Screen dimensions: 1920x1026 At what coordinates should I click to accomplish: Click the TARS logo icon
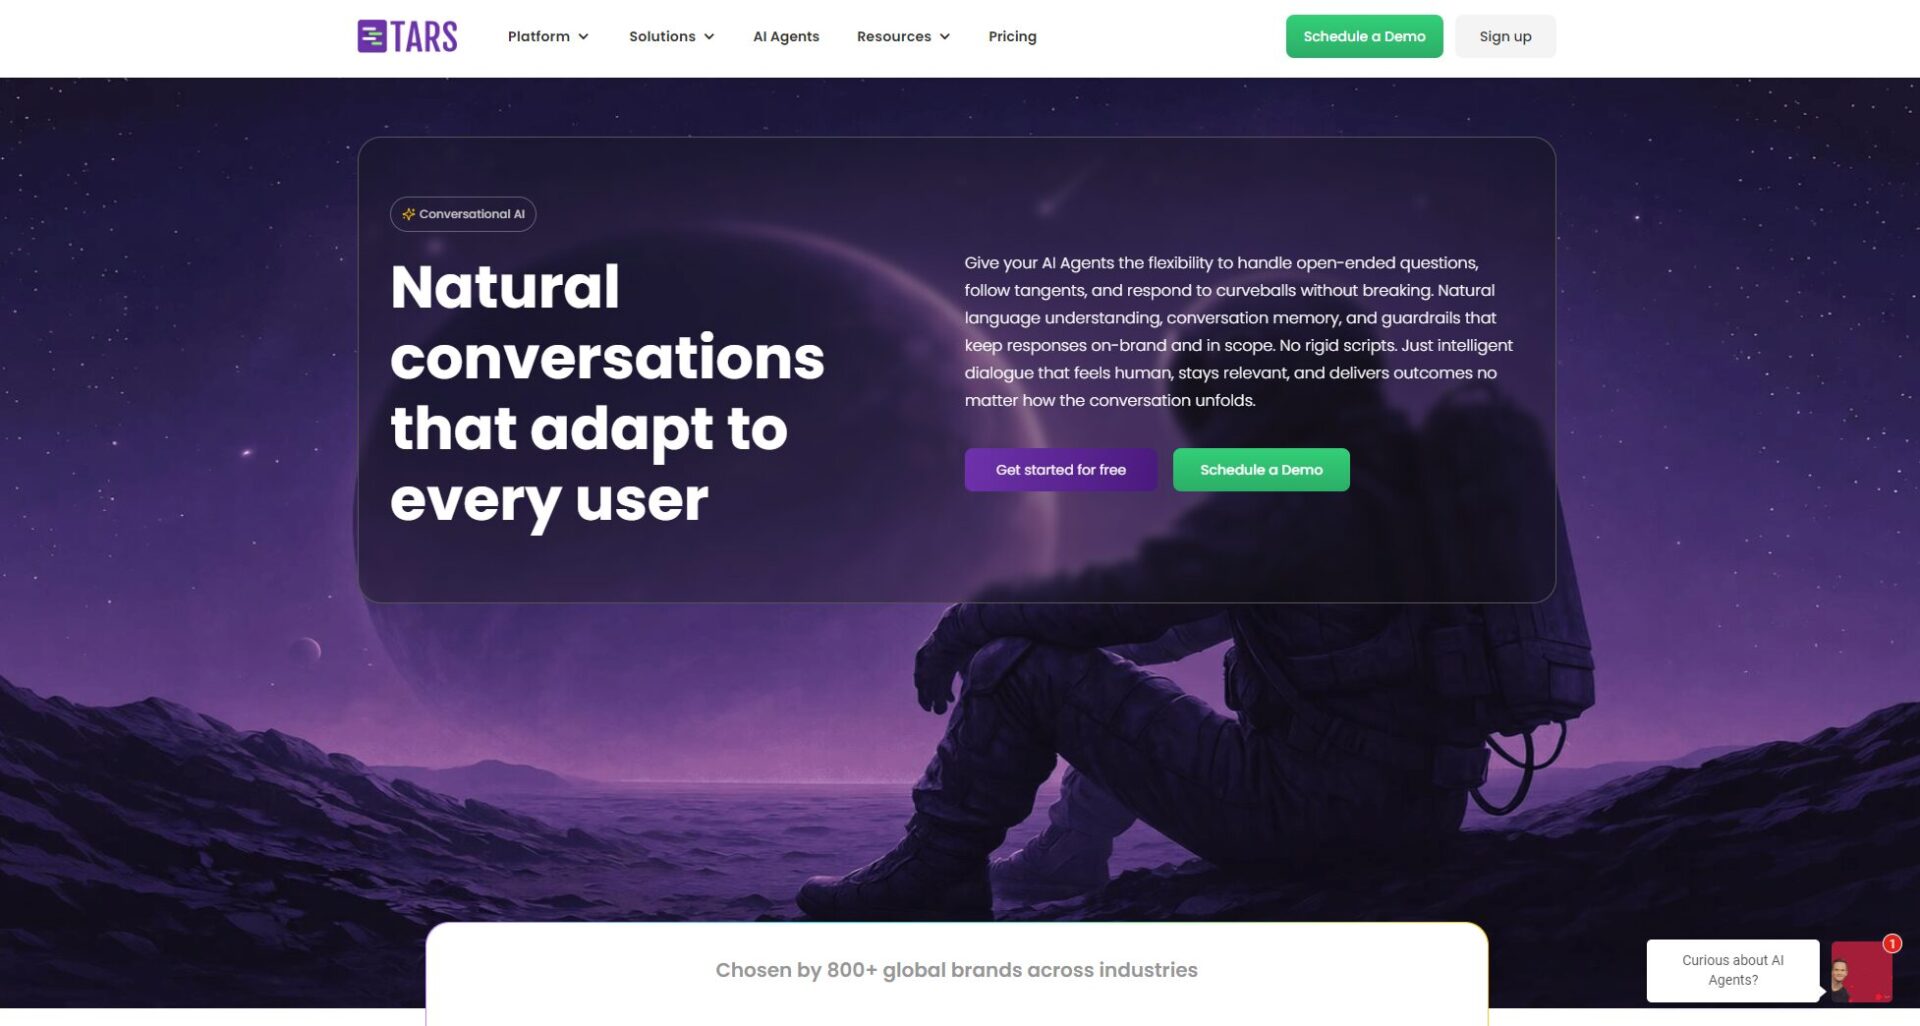point(372,36)
